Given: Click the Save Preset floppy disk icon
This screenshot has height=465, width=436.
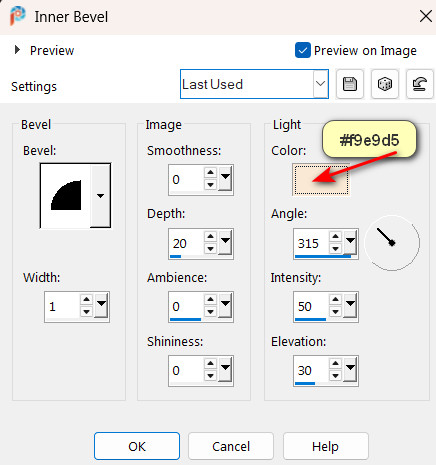Looking at the screenshot, I should (x=350, y=84).
